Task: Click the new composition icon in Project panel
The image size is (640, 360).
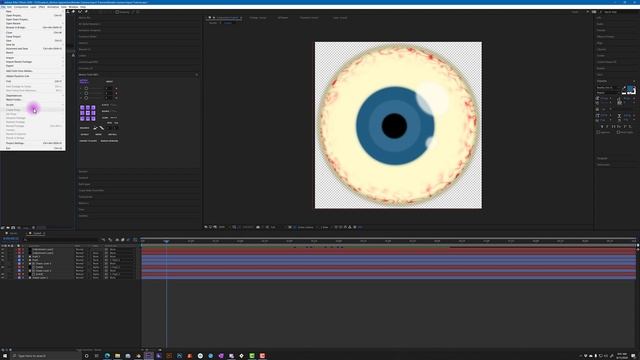Action: 13,228
